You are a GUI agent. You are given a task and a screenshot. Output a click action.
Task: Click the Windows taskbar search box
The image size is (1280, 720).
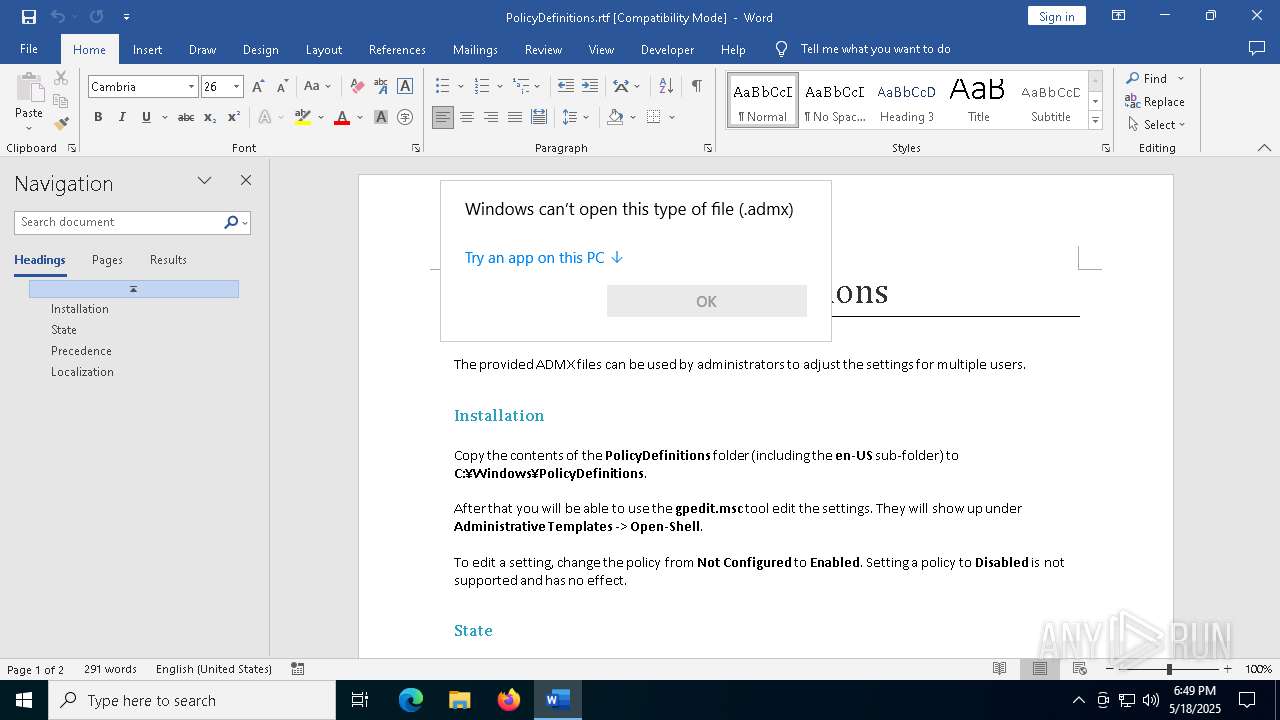tap(192, 700)
